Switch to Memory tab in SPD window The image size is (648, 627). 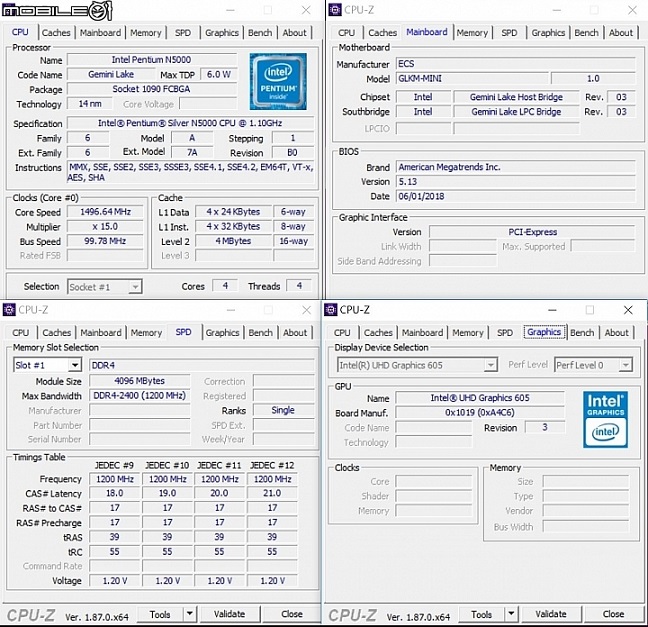coord(146,333)
